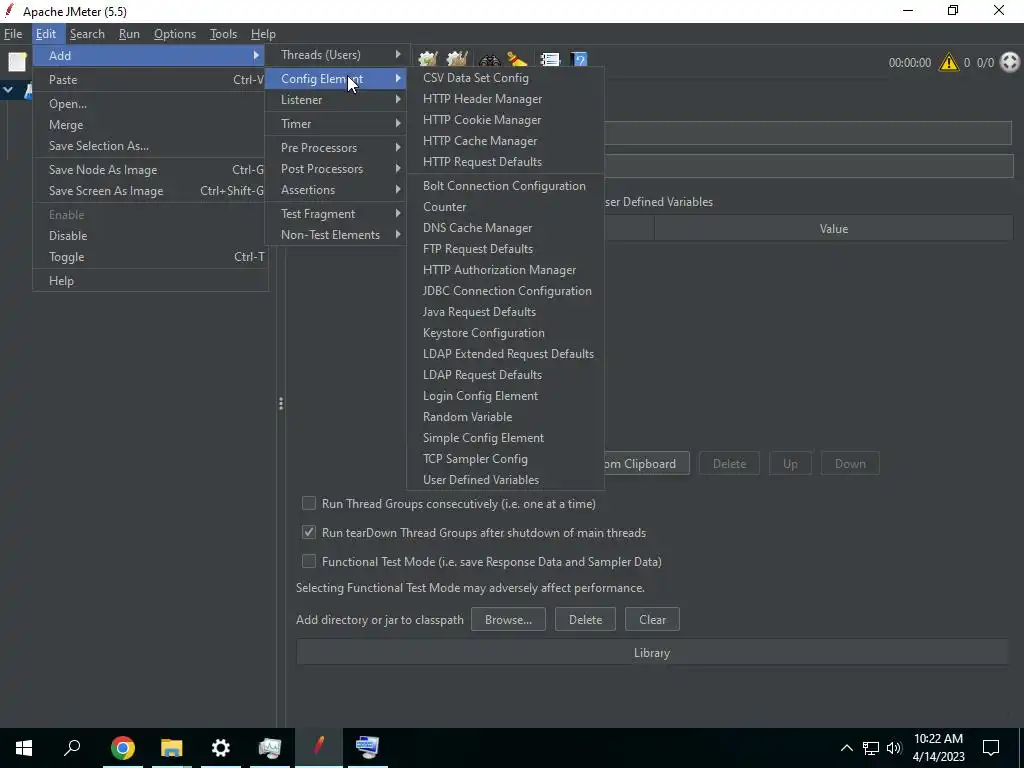Open the File menu
Image resolution: width=1024 pixels, height=768 pixels.
pos(13,34)
